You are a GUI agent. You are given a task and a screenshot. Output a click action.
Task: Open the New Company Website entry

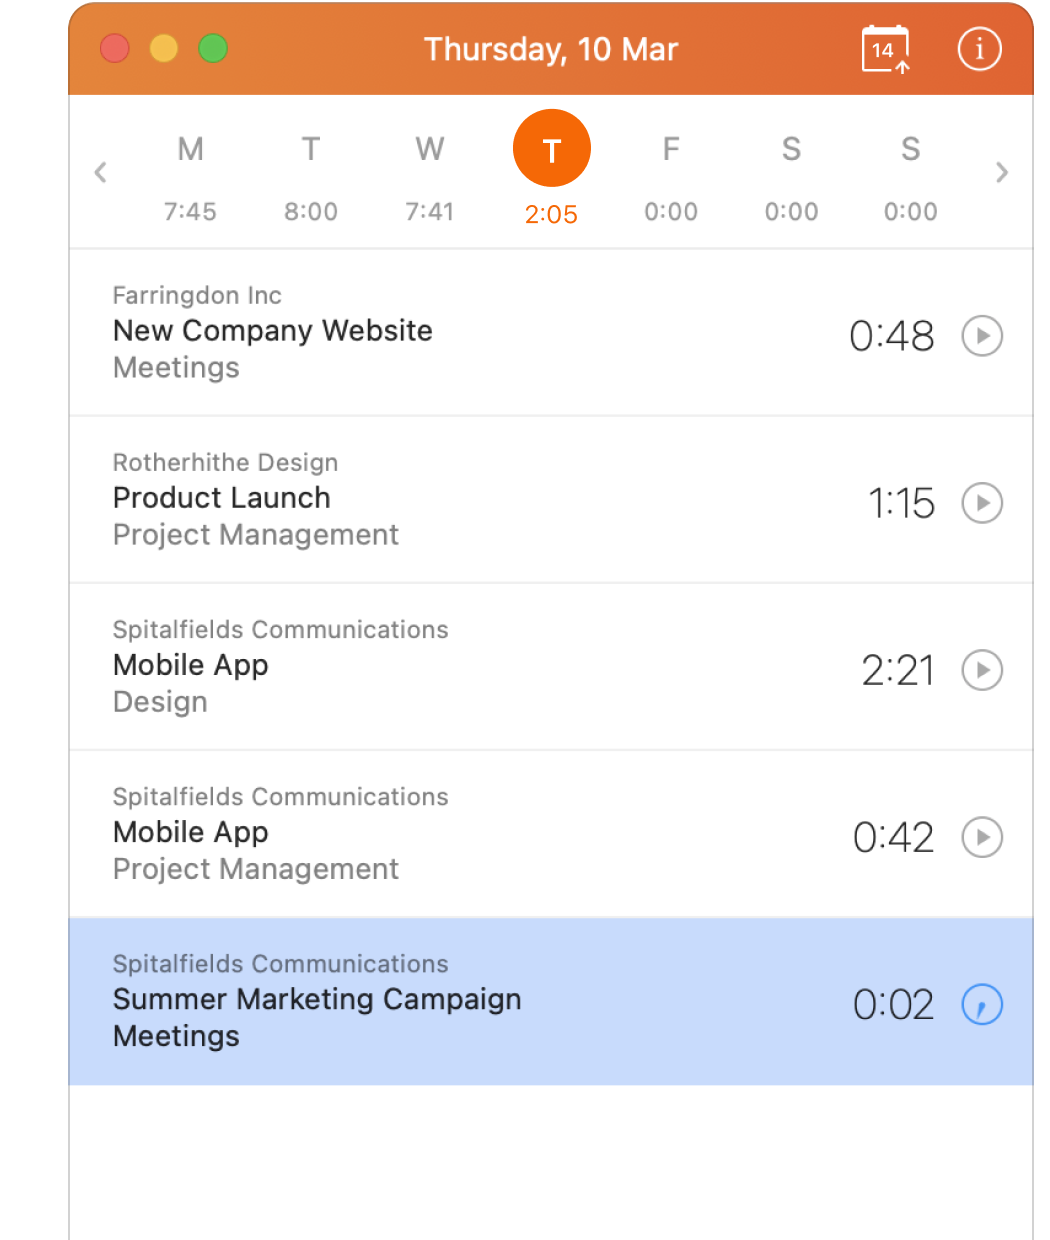tap(400, 332)
